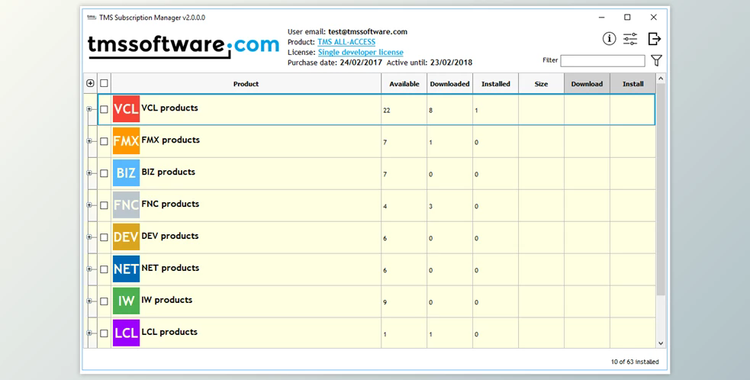The image size is (750, 380).
Task: Check the NET products checkbox
Action: click(x=104, y=269)
